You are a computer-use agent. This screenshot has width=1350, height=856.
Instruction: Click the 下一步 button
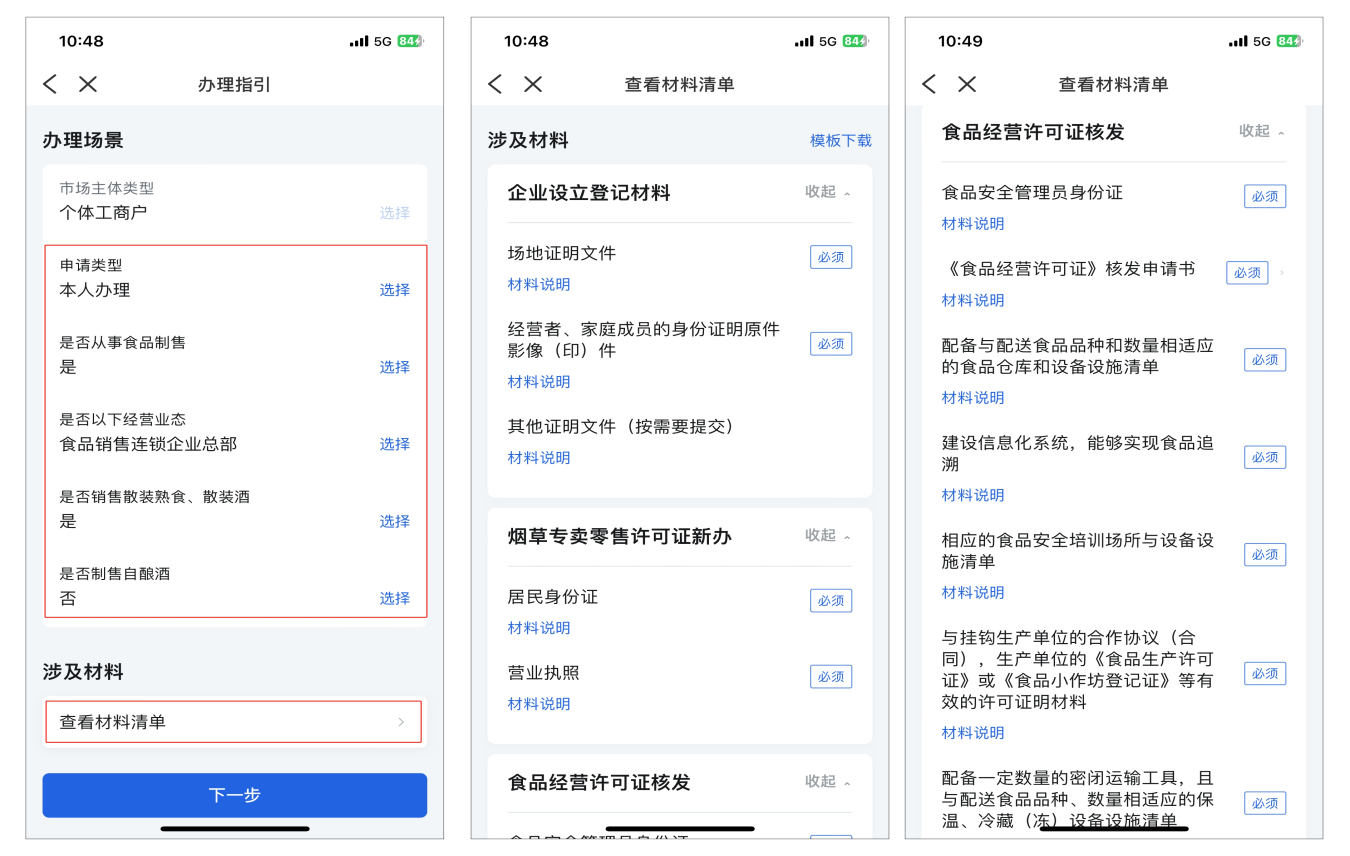(x=234, y=795)
